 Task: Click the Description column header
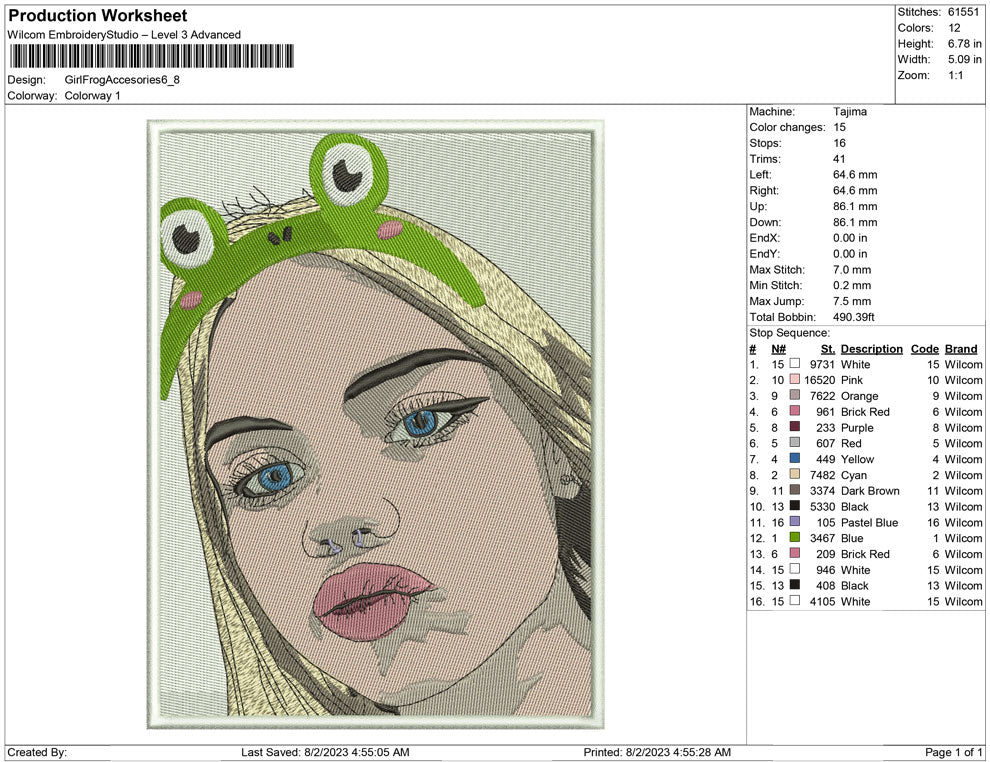point(871,349)
